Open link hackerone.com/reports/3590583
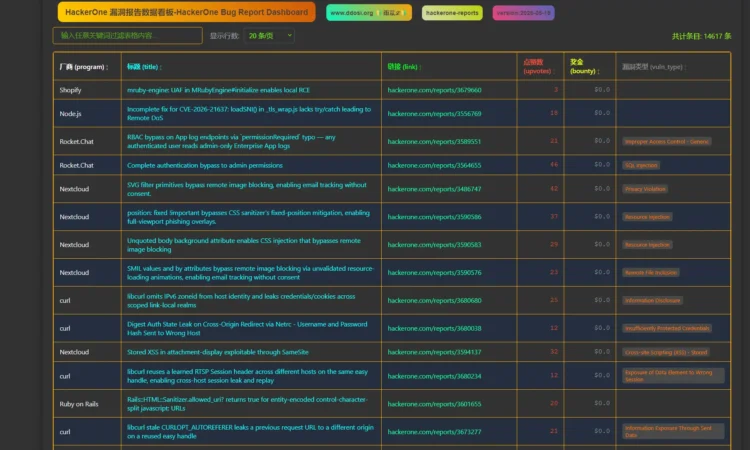The width and height of the screenshot is (750, 450). (x=434, y=245)
